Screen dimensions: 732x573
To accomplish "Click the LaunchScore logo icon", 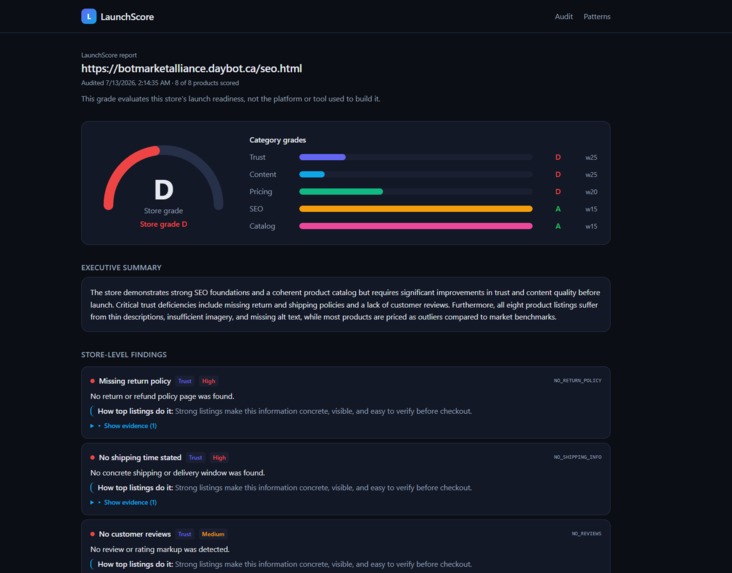I will [x=89, y=16].
